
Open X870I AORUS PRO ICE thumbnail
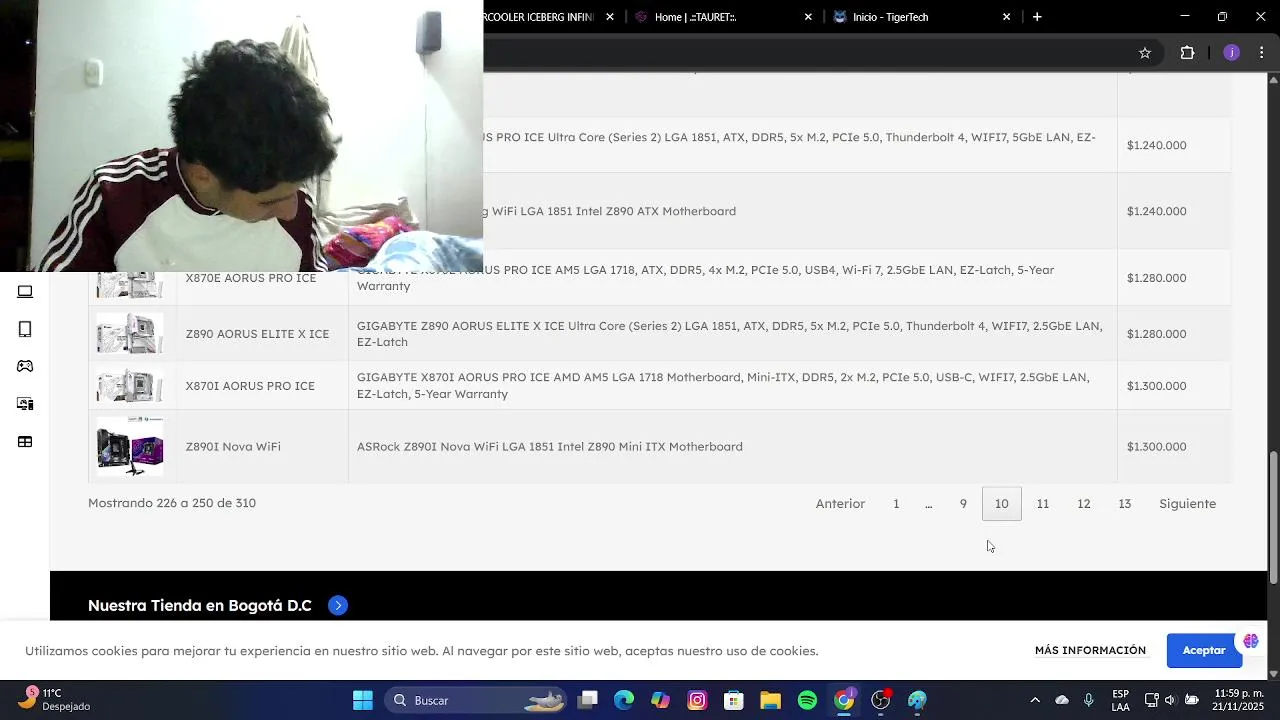130,386
